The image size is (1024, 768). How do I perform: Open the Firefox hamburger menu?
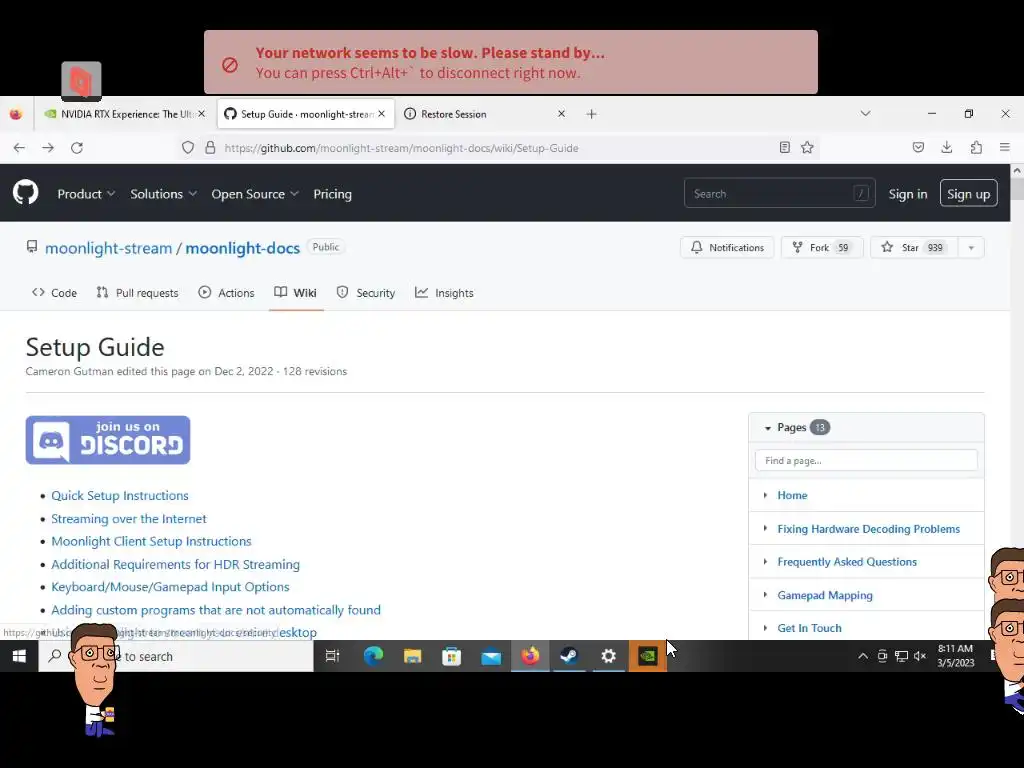pos(1004,148)
